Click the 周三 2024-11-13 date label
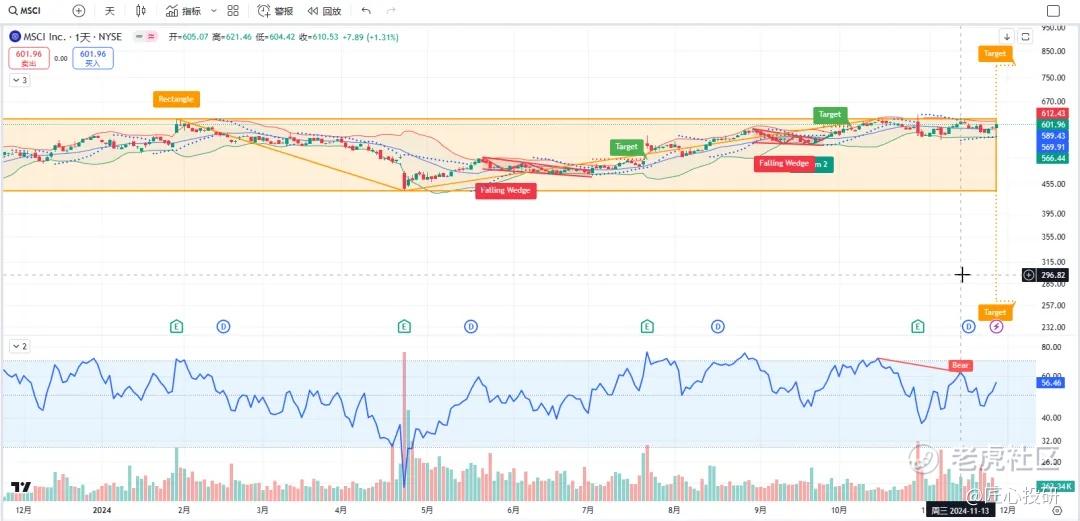Screen dimensions: 1080x521 pyautogui.click(x=959, y=511)
